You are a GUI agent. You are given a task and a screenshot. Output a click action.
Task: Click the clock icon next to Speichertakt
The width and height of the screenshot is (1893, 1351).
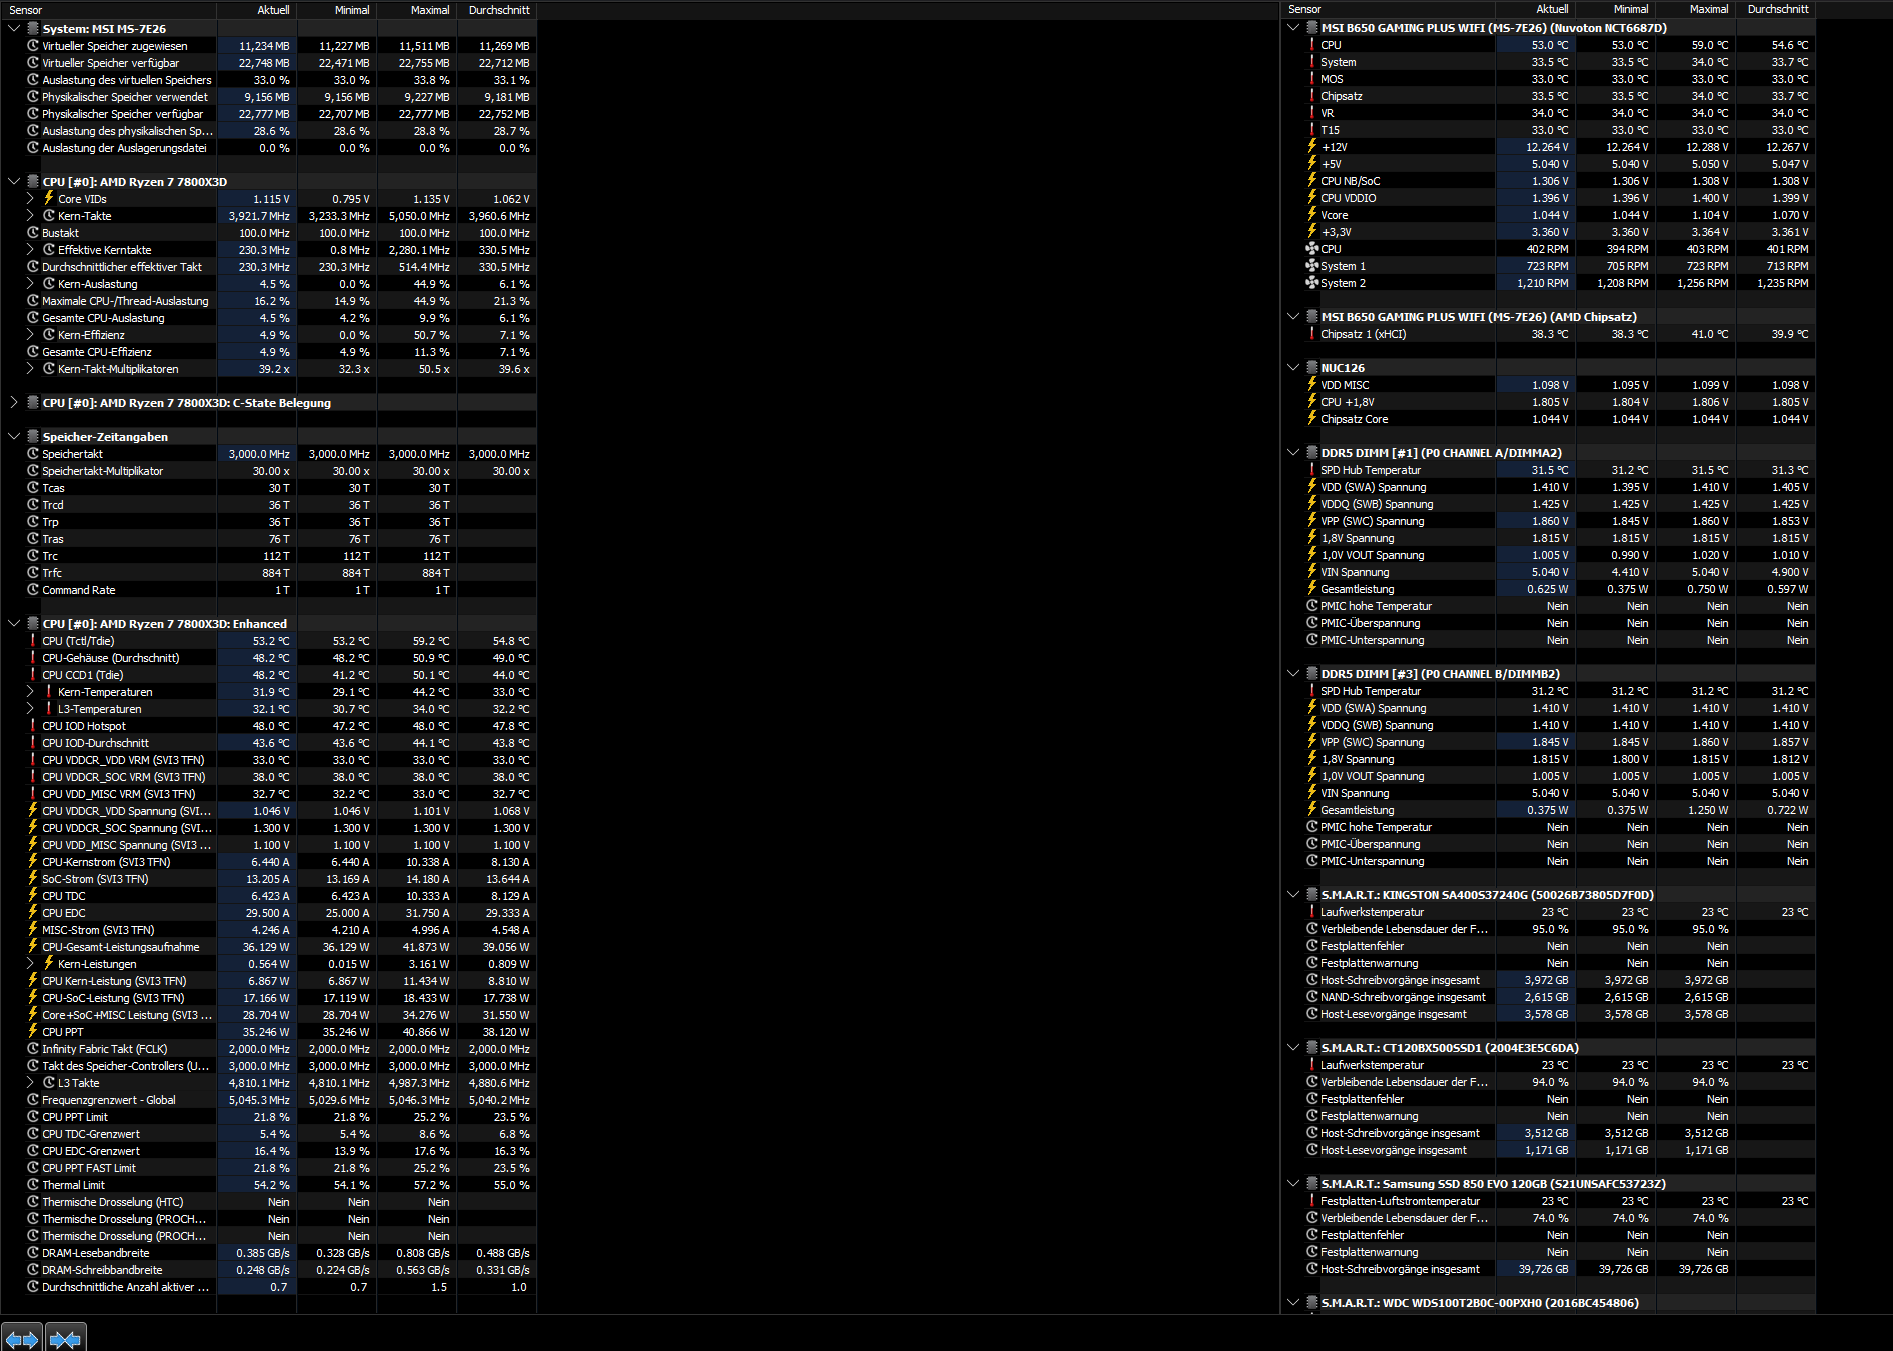33,454
